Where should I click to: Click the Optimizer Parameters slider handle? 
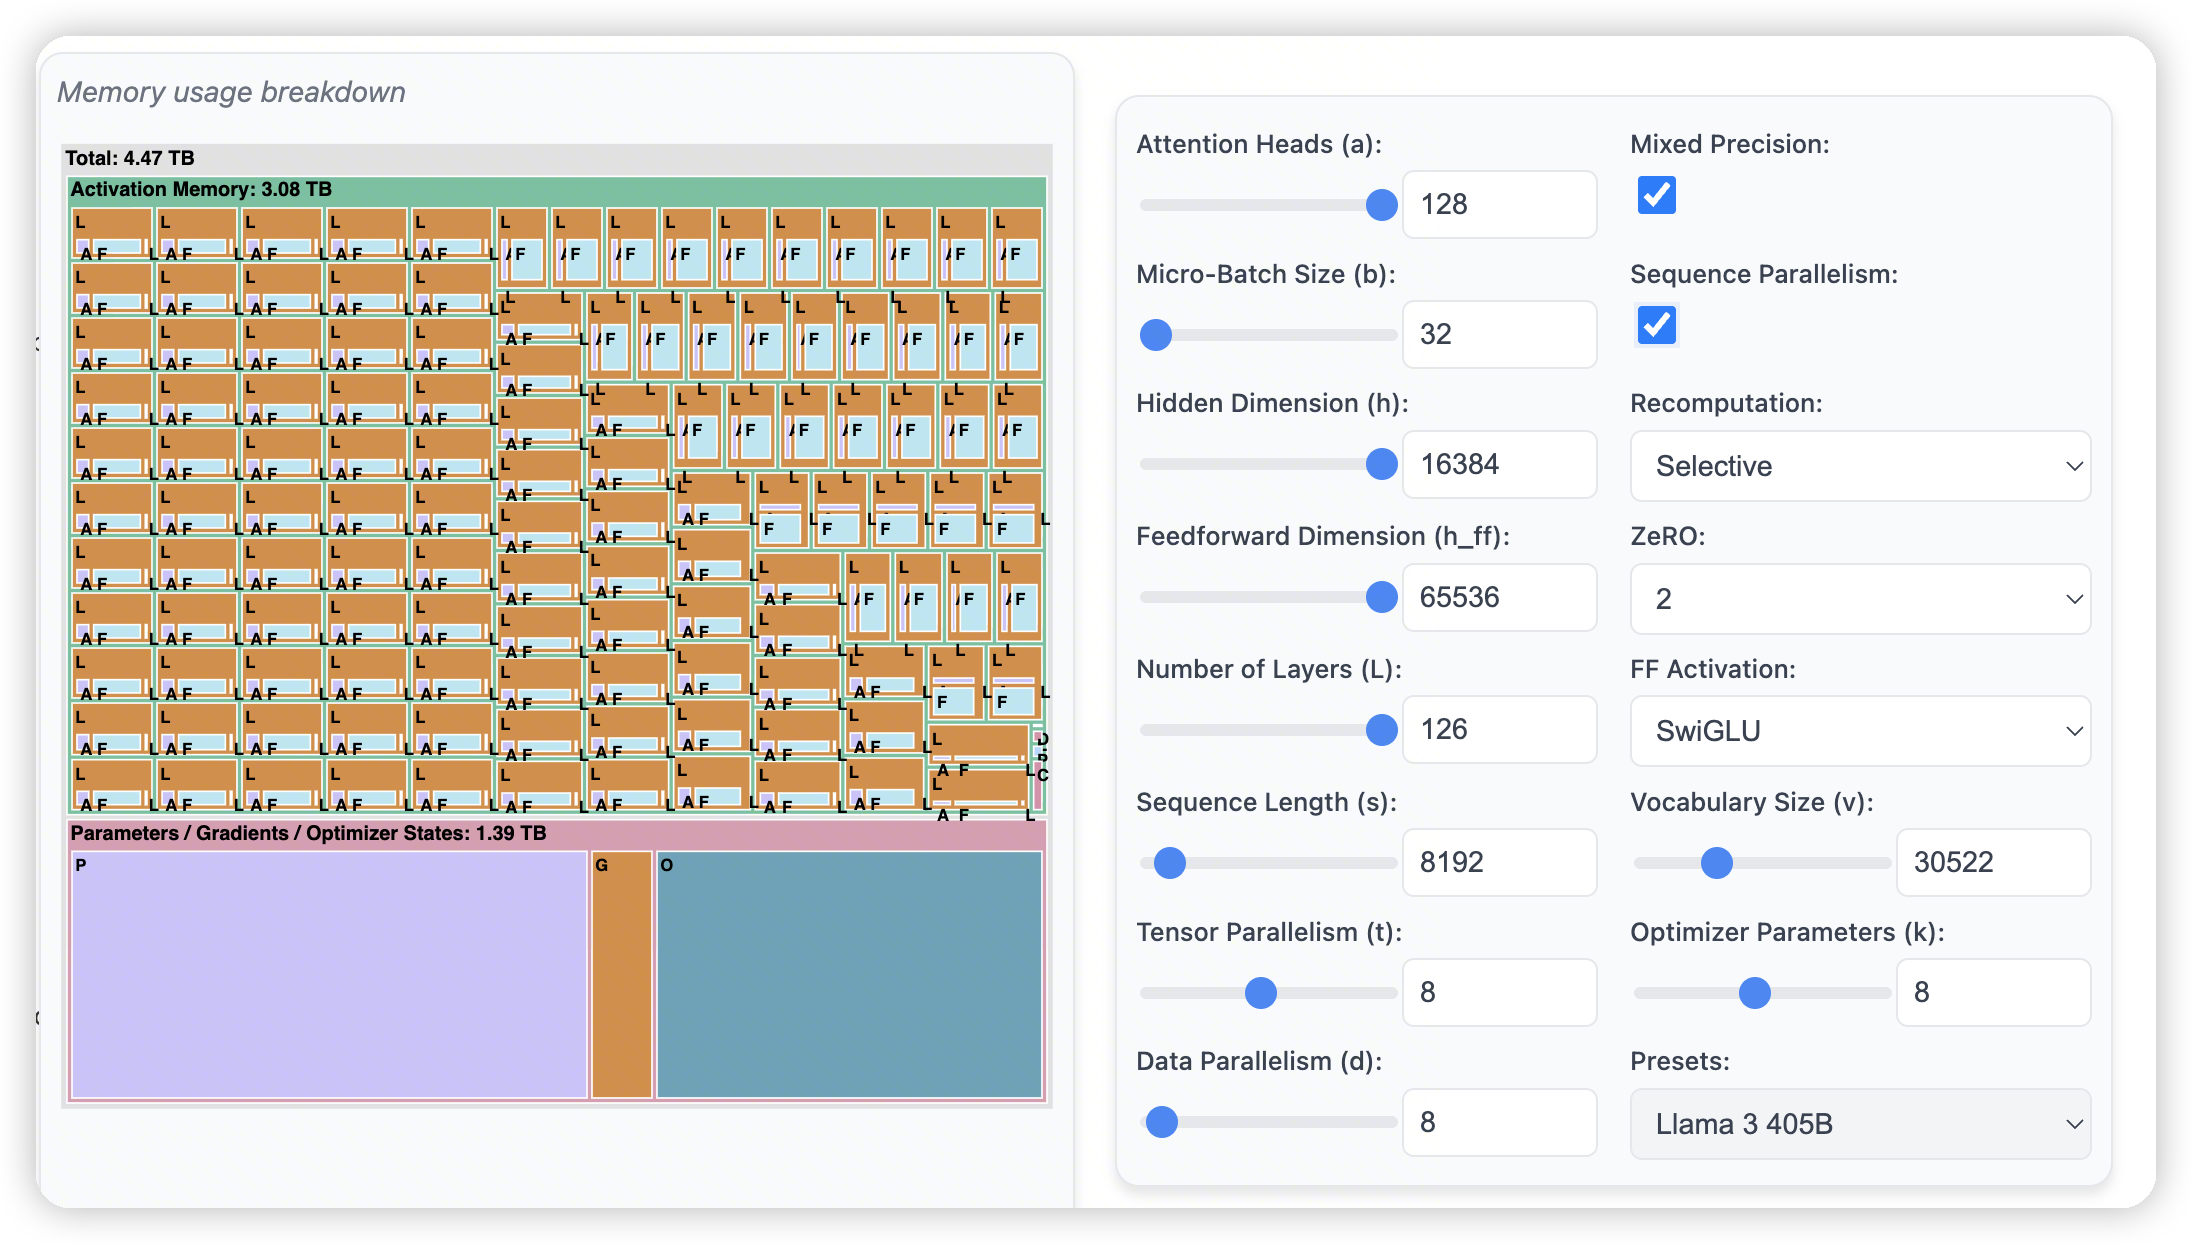point(1754,993)
